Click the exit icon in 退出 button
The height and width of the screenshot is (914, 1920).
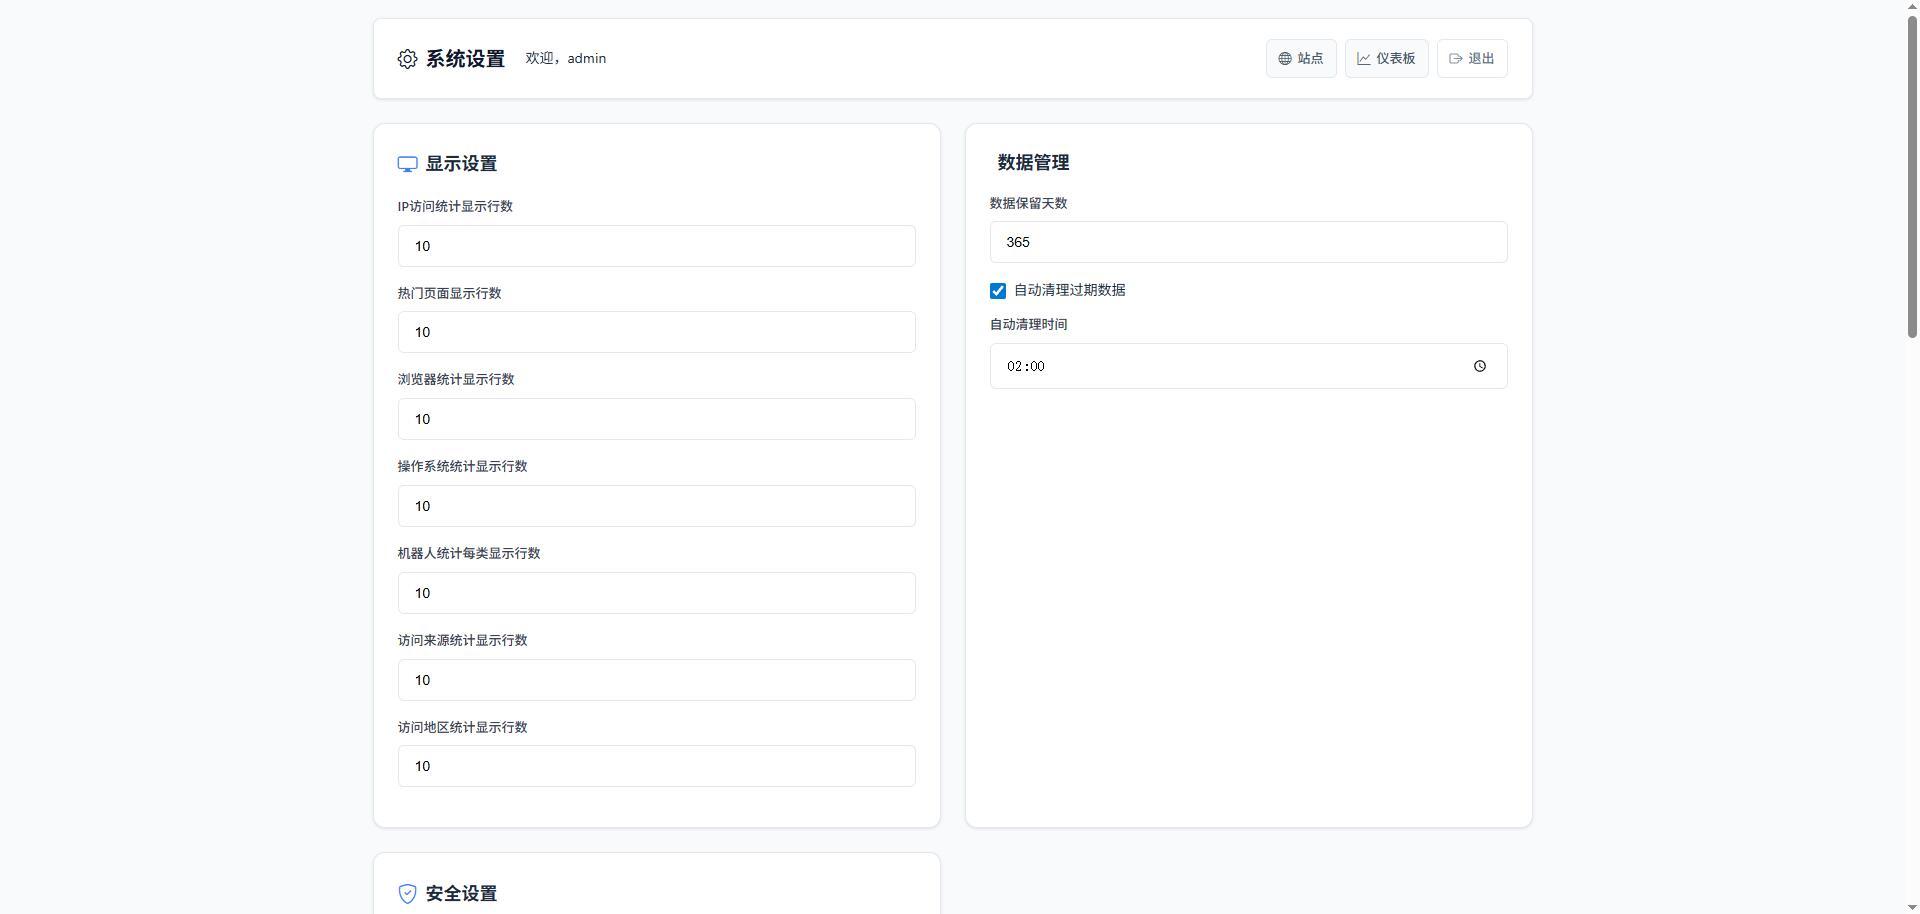click(x=1456, y=59)
